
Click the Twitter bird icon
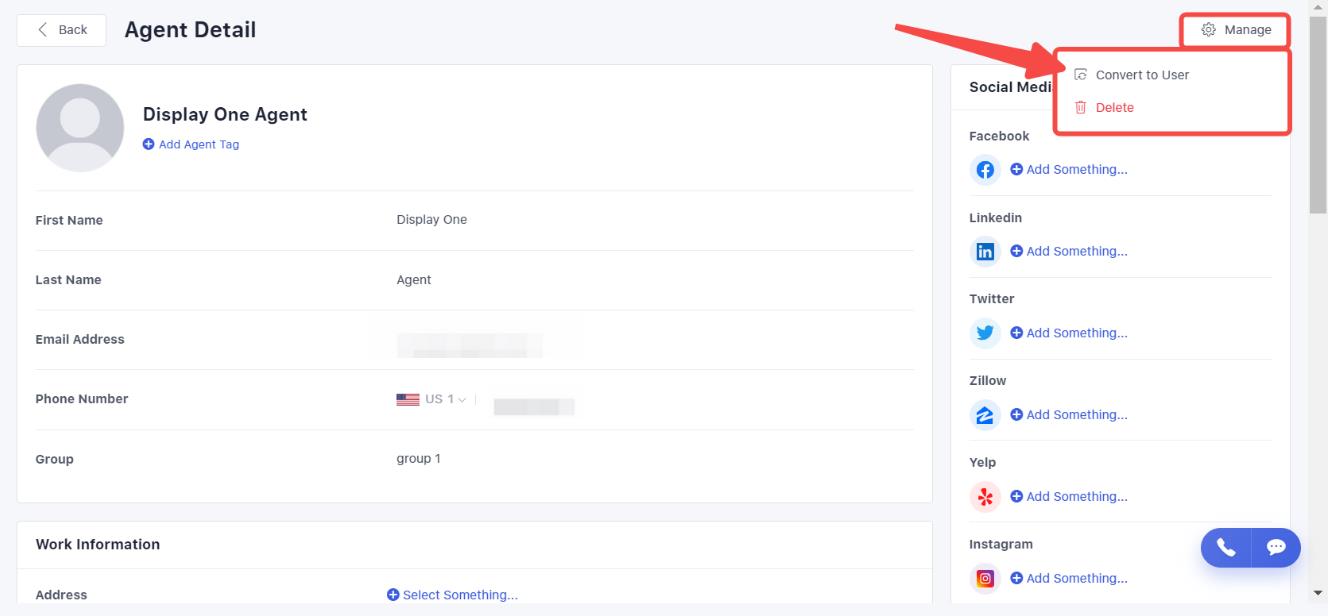click(x=985, y=333)
